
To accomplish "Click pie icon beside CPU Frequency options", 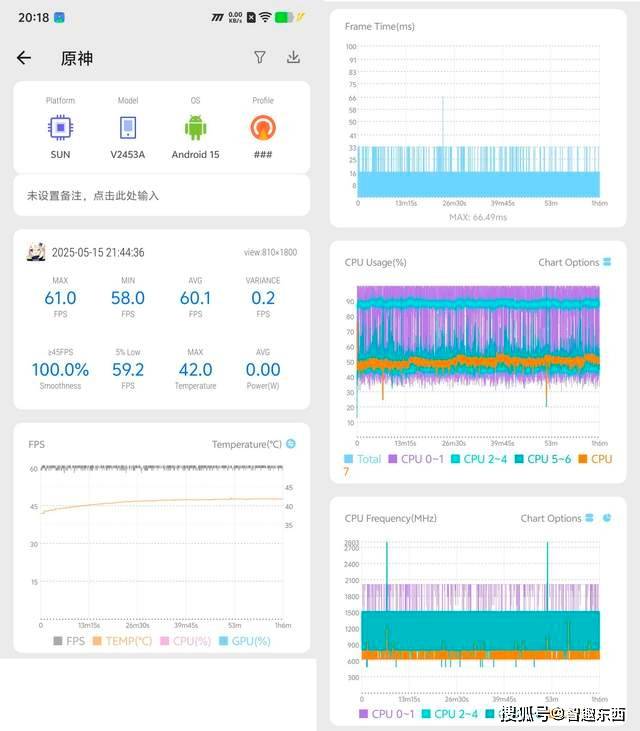I will (607, 517).
